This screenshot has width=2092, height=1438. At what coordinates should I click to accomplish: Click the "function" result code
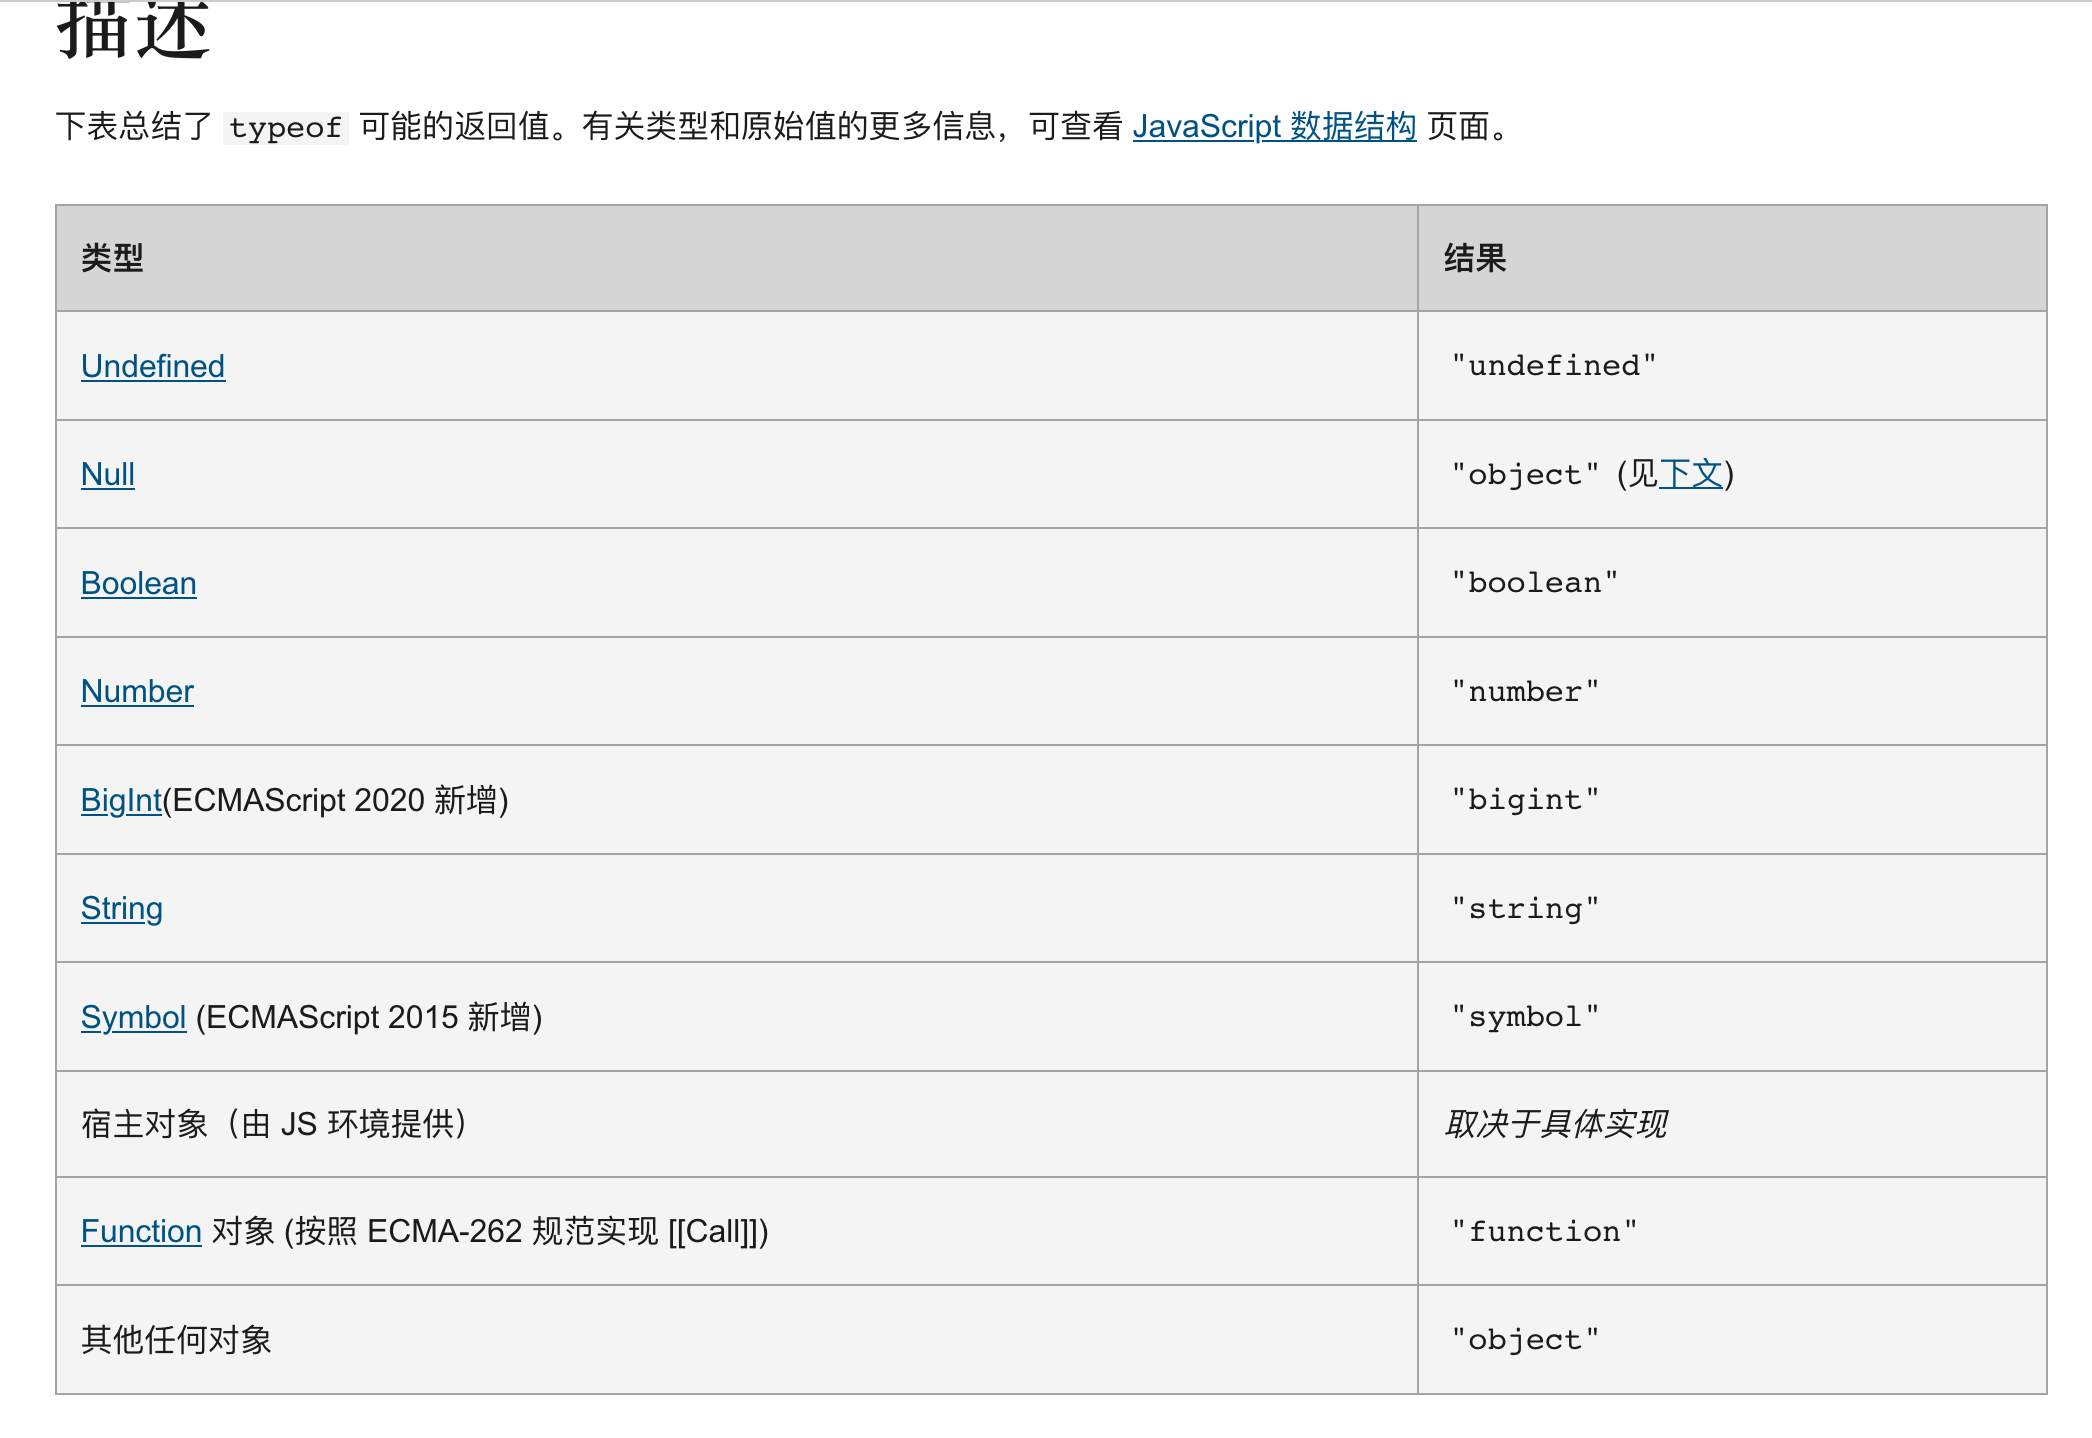(x=1544, y=1231)
